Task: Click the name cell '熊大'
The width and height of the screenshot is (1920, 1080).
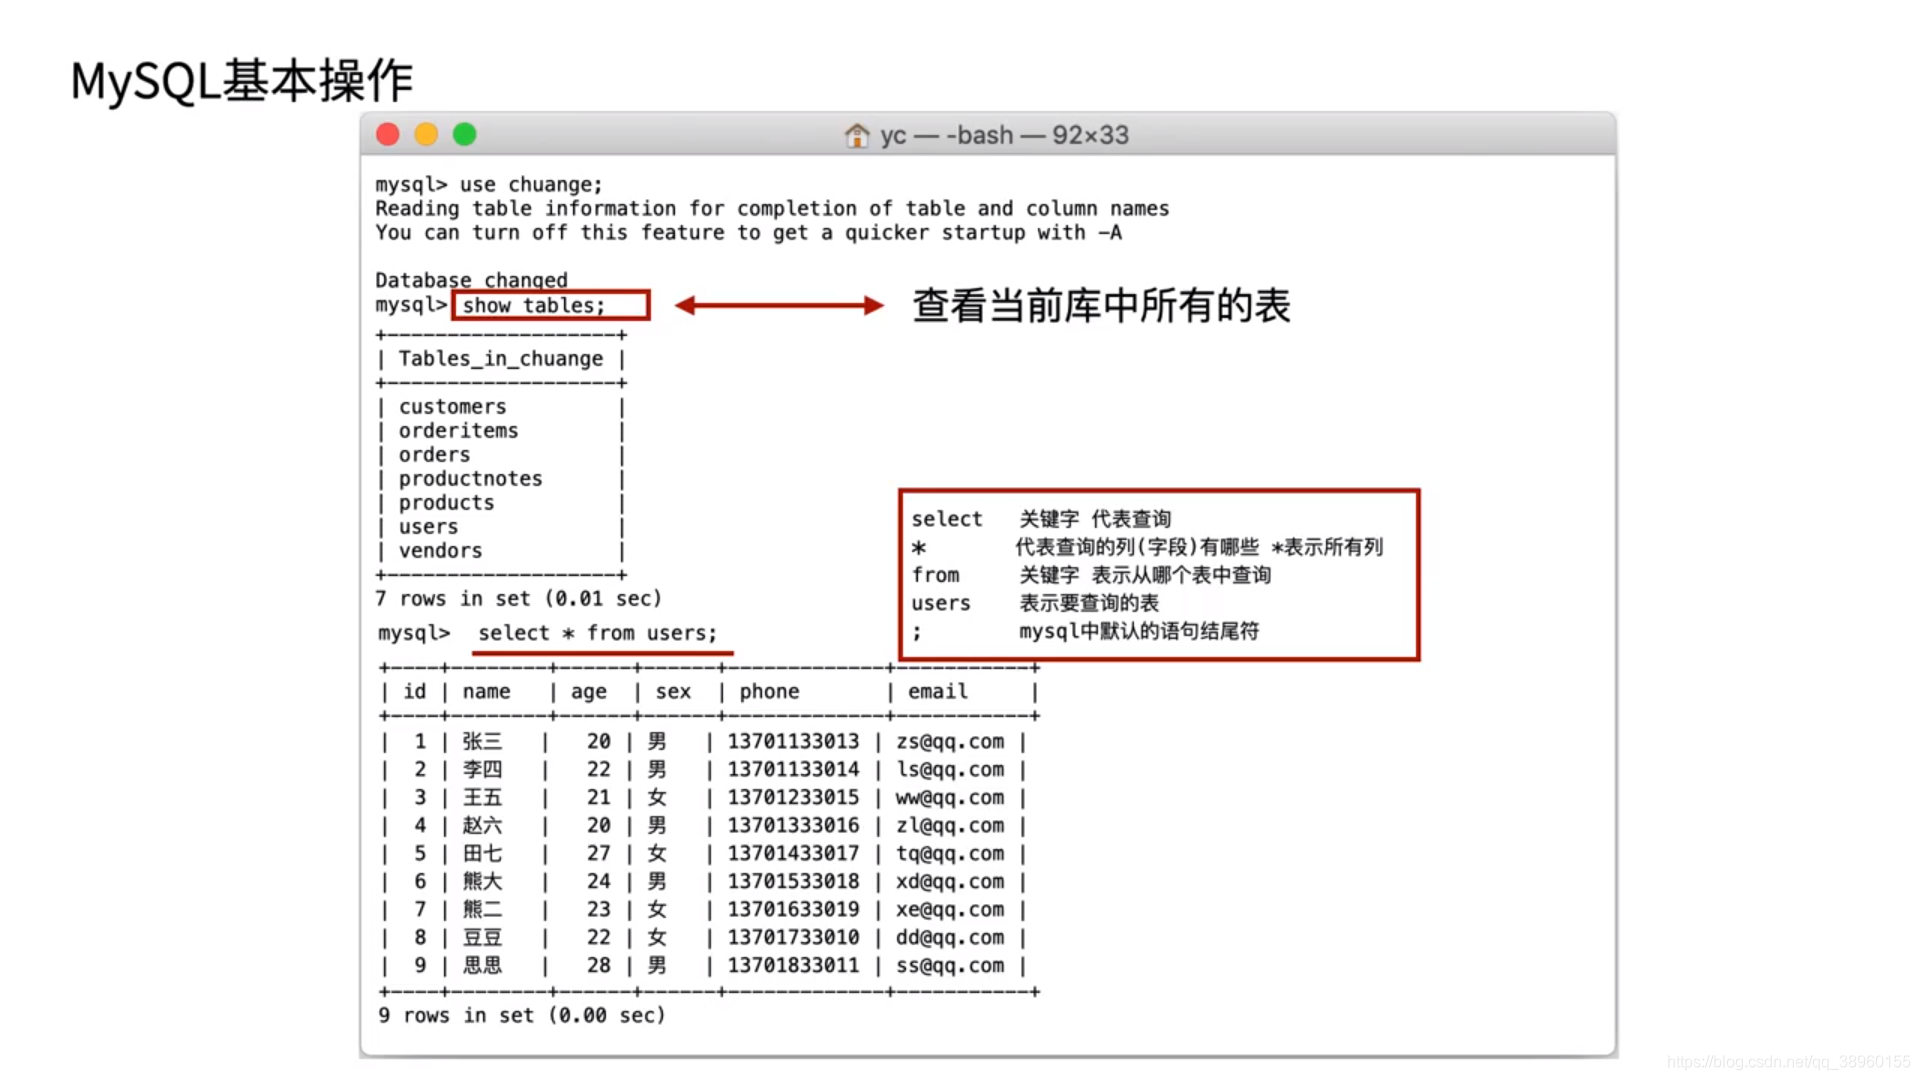Action: point(483,882)
